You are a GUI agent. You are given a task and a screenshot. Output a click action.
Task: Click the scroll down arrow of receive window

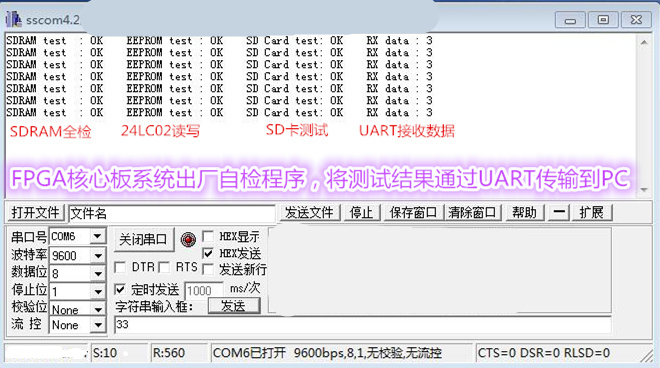click(644, 190)
